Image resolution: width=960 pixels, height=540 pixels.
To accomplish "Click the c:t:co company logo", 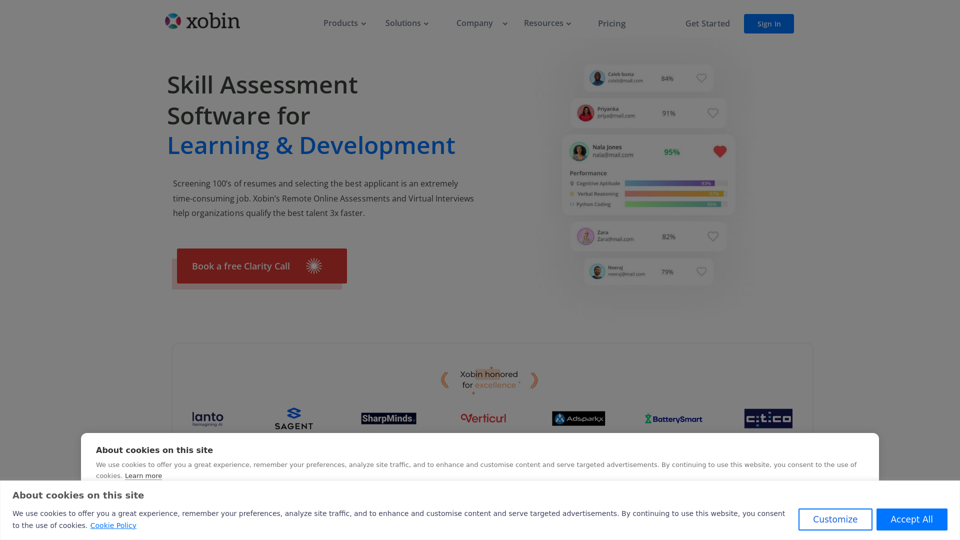I will pyautogui.click(x=768, y=419).
